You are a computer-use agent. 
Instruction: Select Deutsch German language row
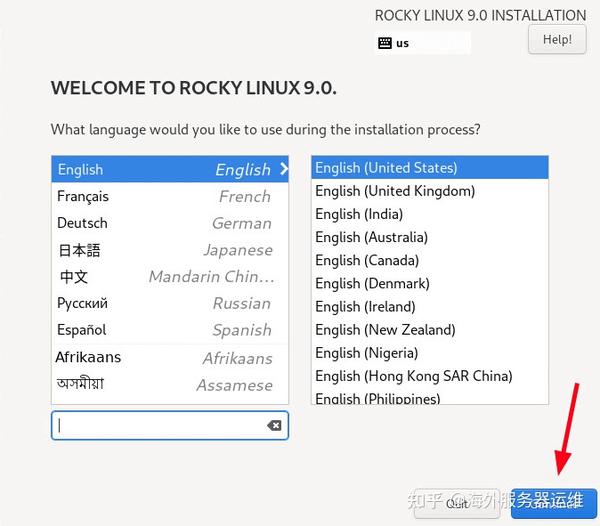point(170,223)
